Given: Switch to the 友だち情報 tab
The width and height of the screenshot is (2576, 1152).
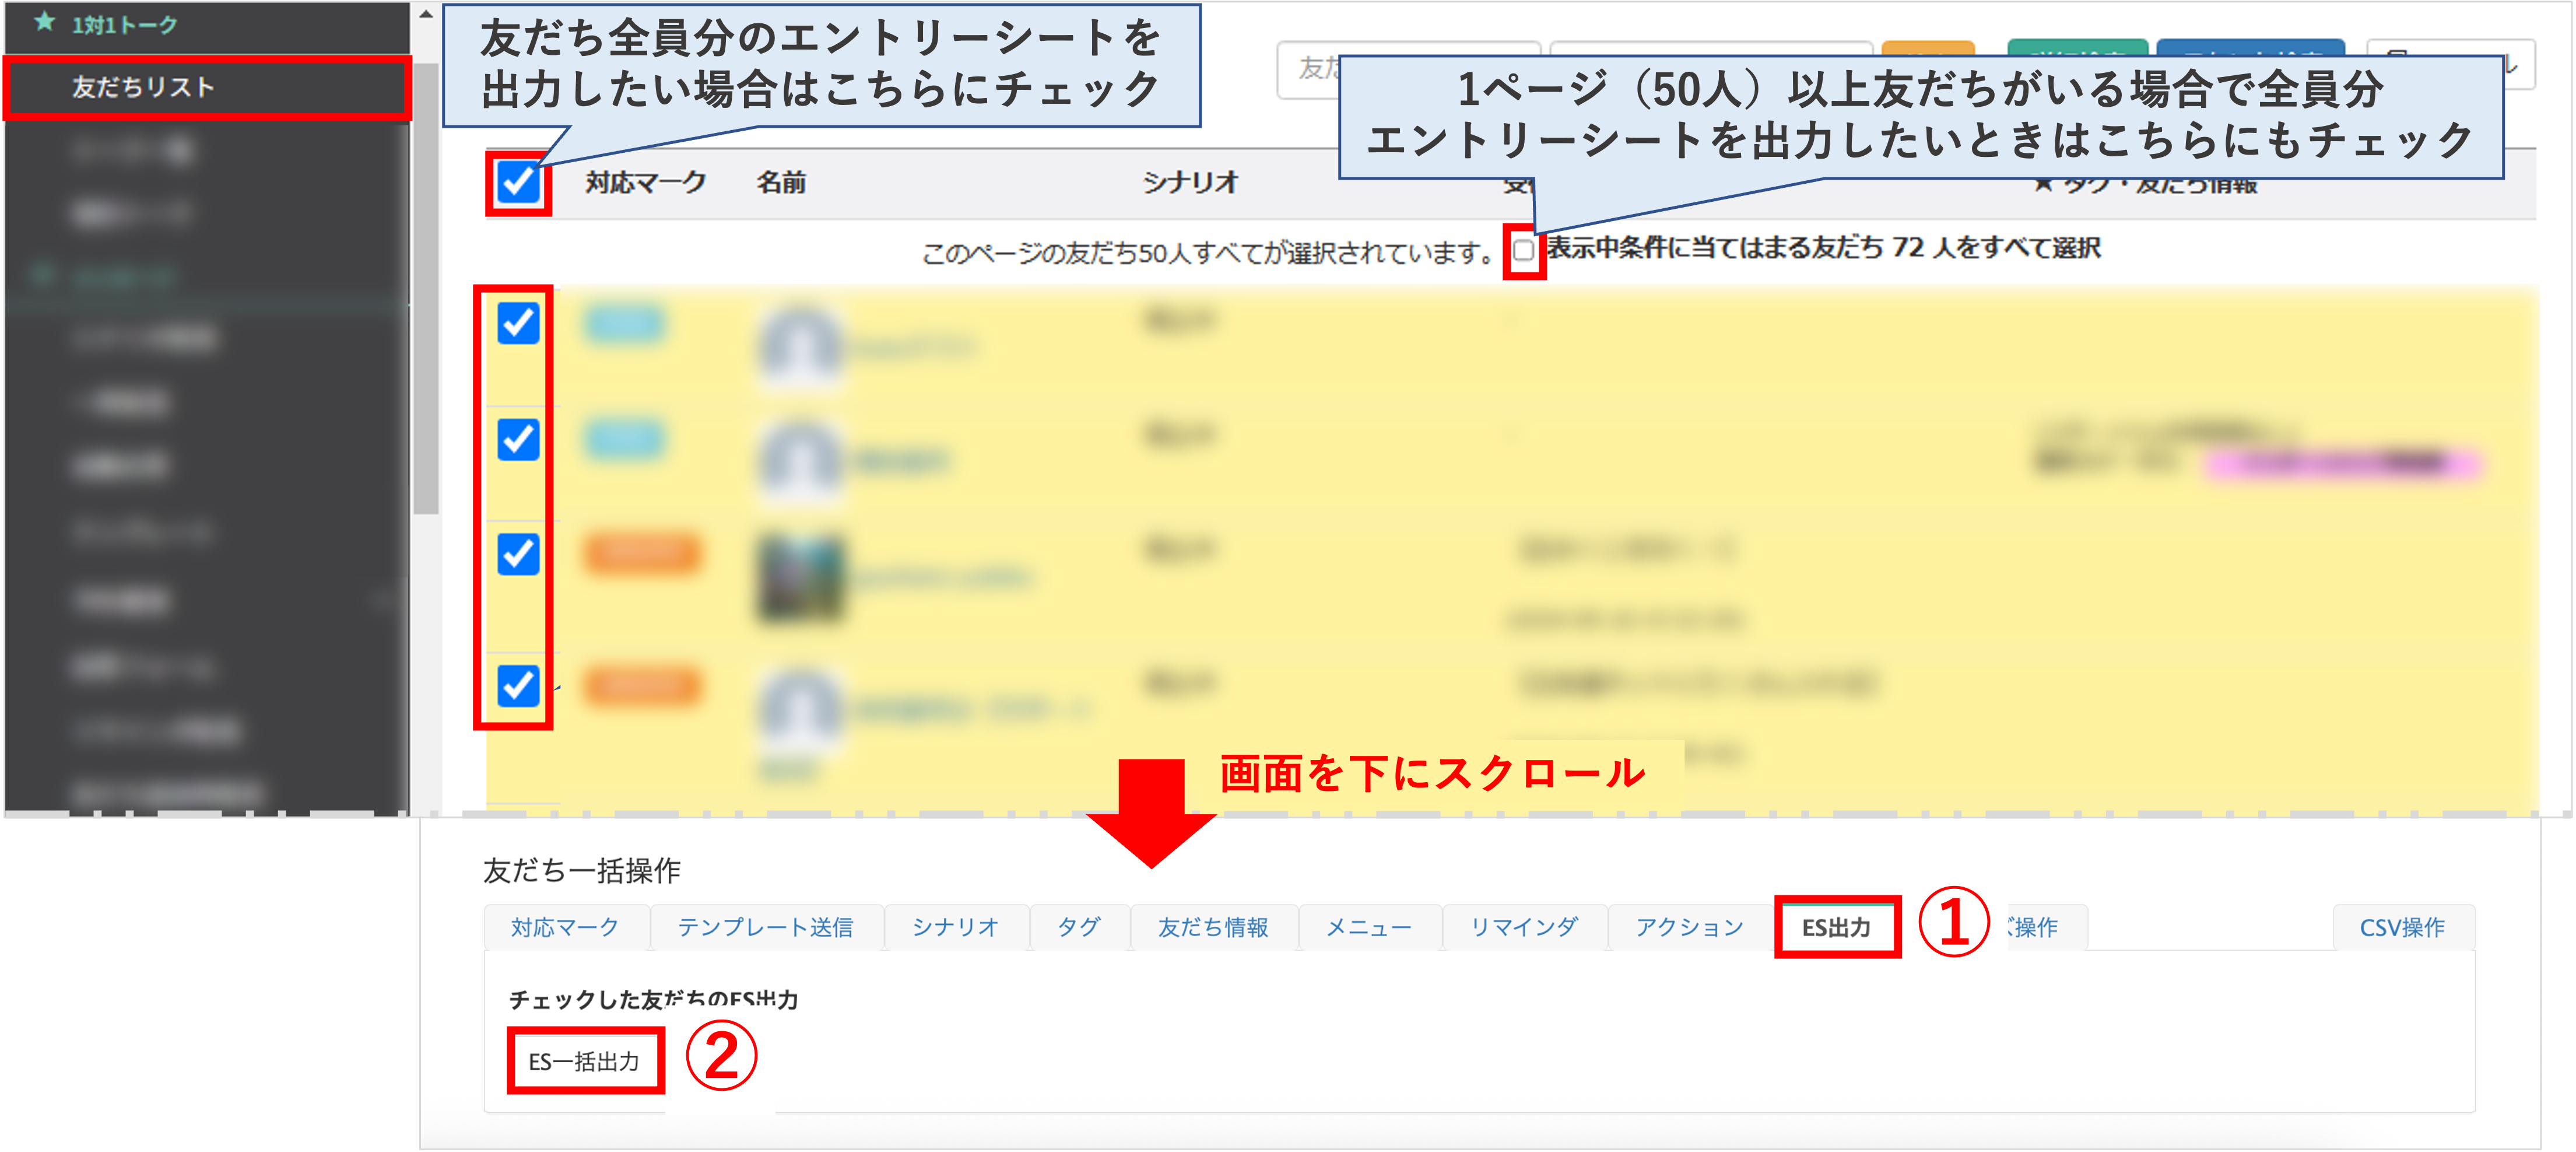Looking at the screenshot, I should click(1213, 927).
